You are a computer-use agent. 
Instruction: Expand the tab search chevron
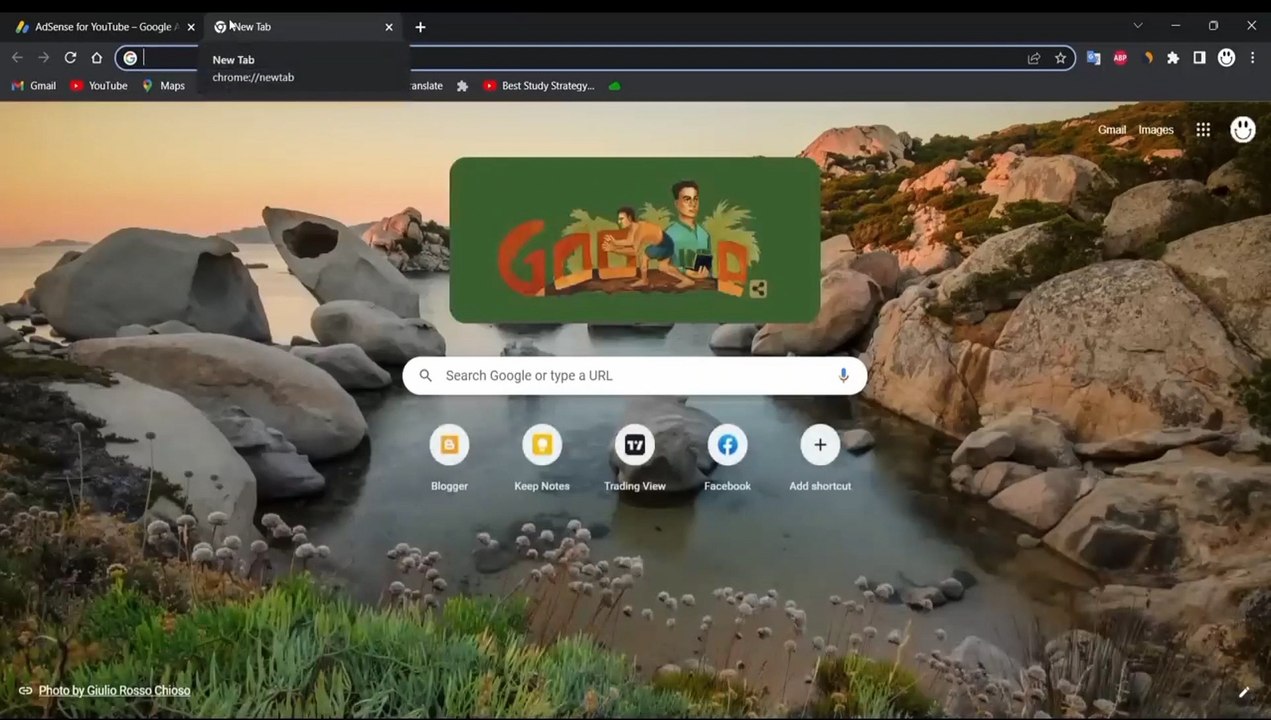[x=1137, y=25]
